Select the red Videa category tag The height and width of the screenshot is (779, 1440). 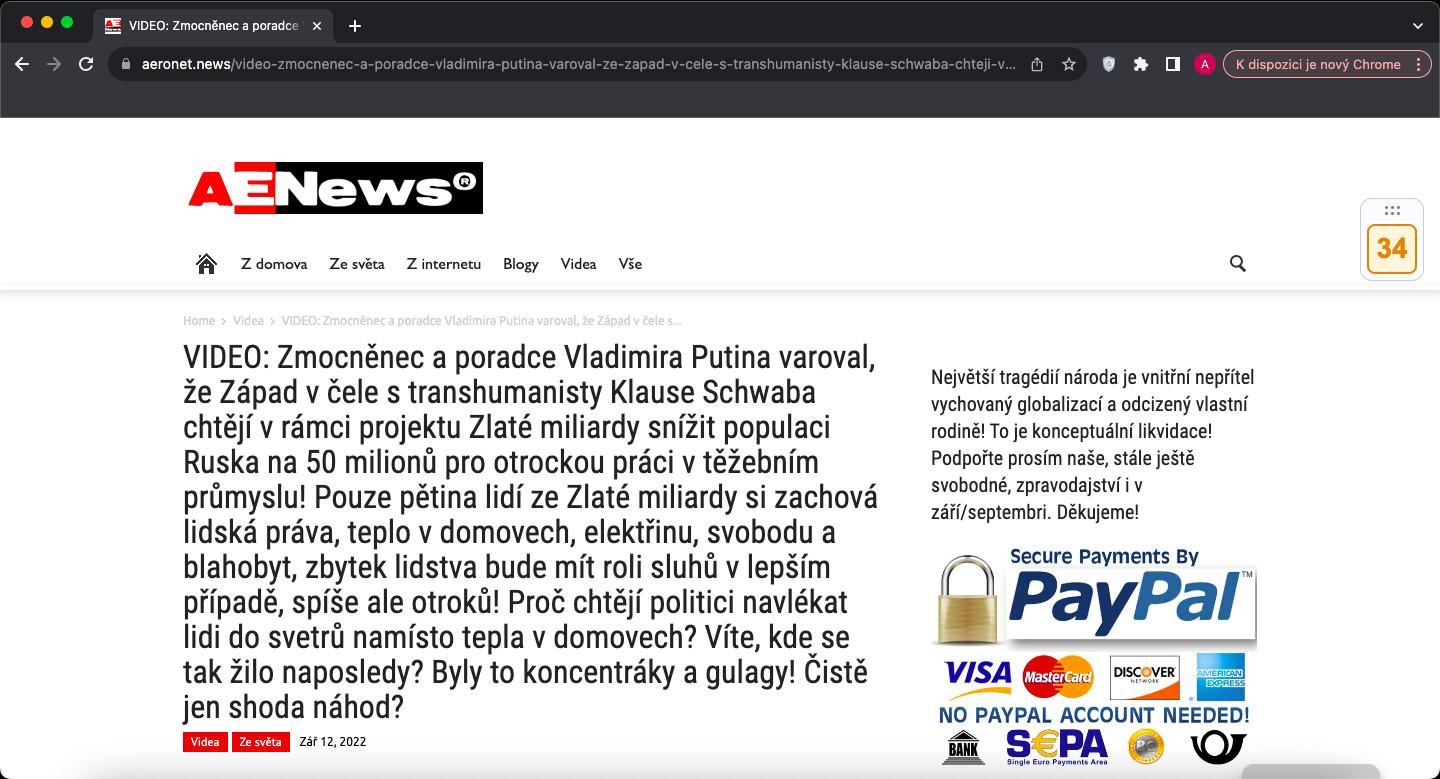tap(205, 742)
